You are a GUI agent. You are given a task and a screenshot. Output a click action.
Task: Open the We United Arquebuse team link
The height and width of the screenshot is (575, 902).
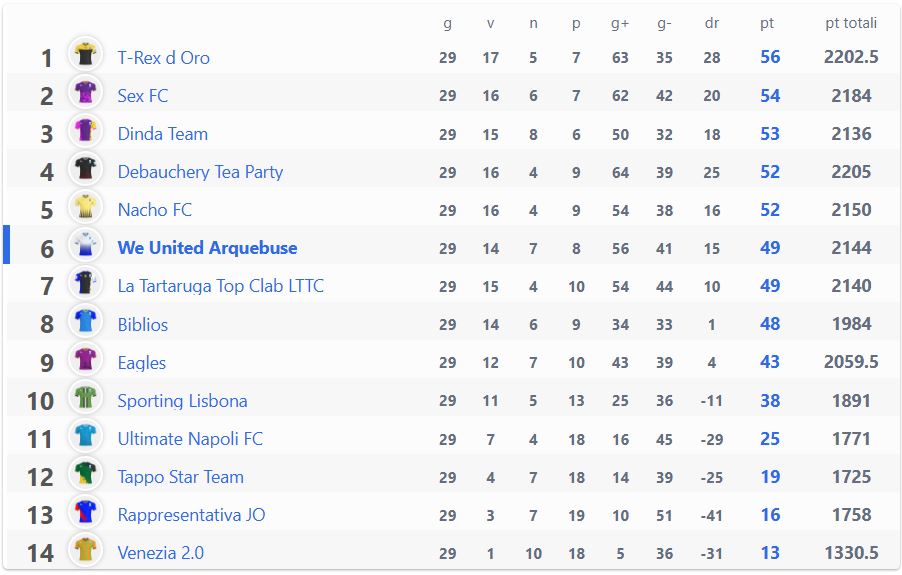click(x=207, y=248)
